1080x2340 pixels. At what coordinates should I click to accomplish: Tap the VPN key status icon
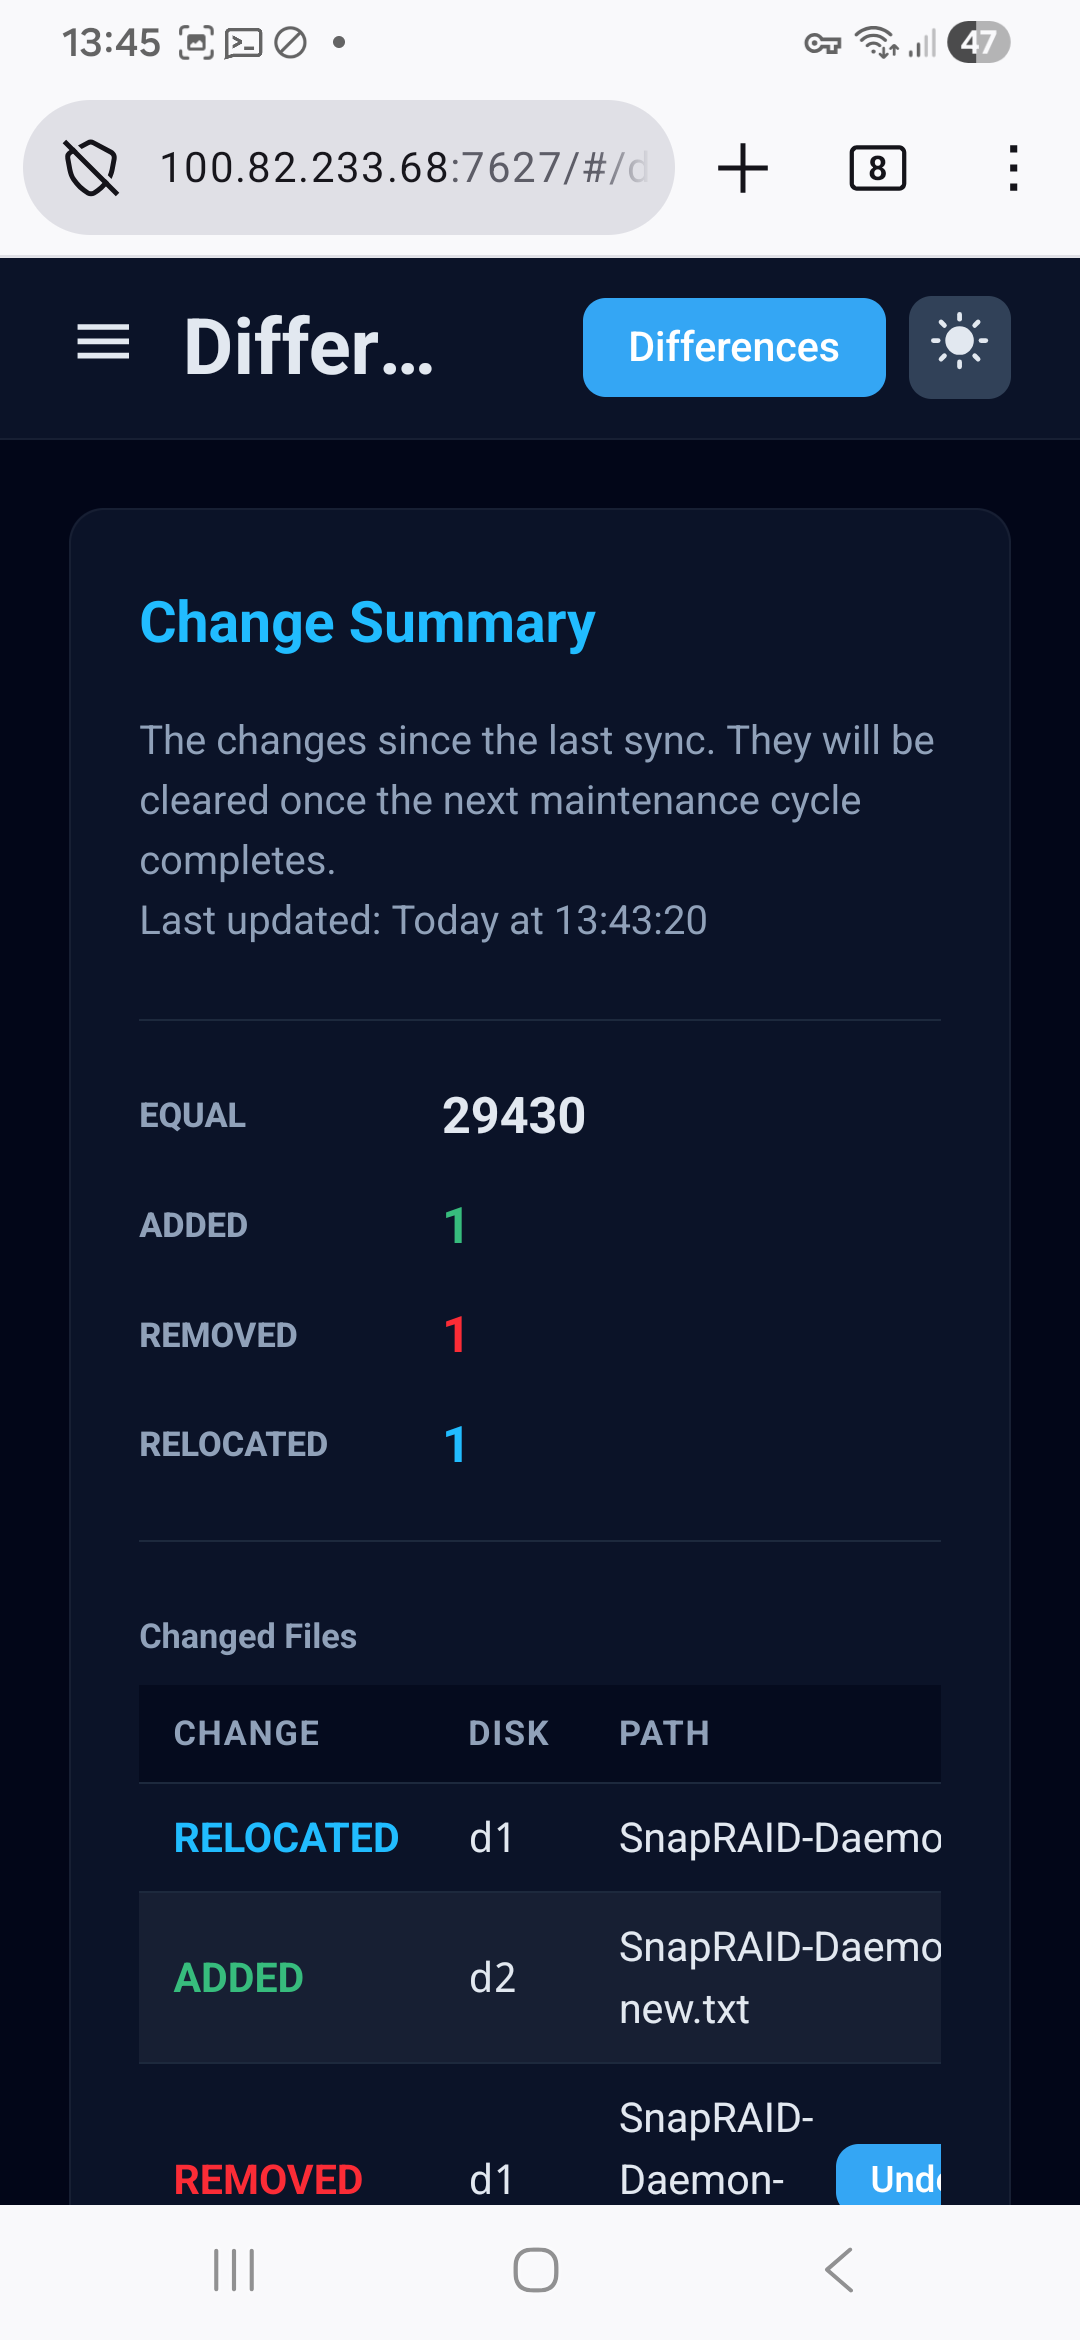tap(822, 43)
